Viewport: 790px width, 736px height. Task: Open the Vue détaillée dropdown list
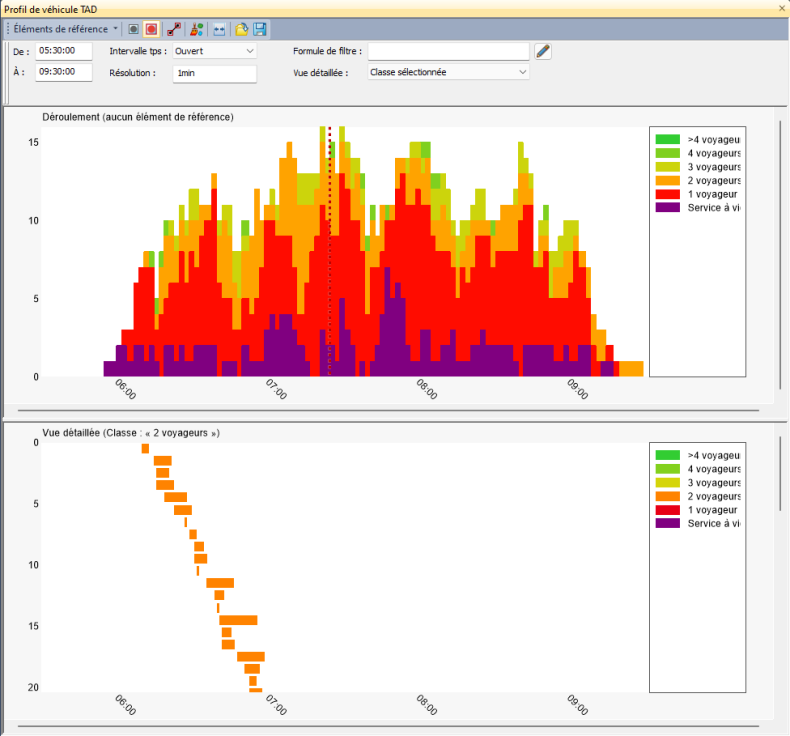tap(448, 72)
